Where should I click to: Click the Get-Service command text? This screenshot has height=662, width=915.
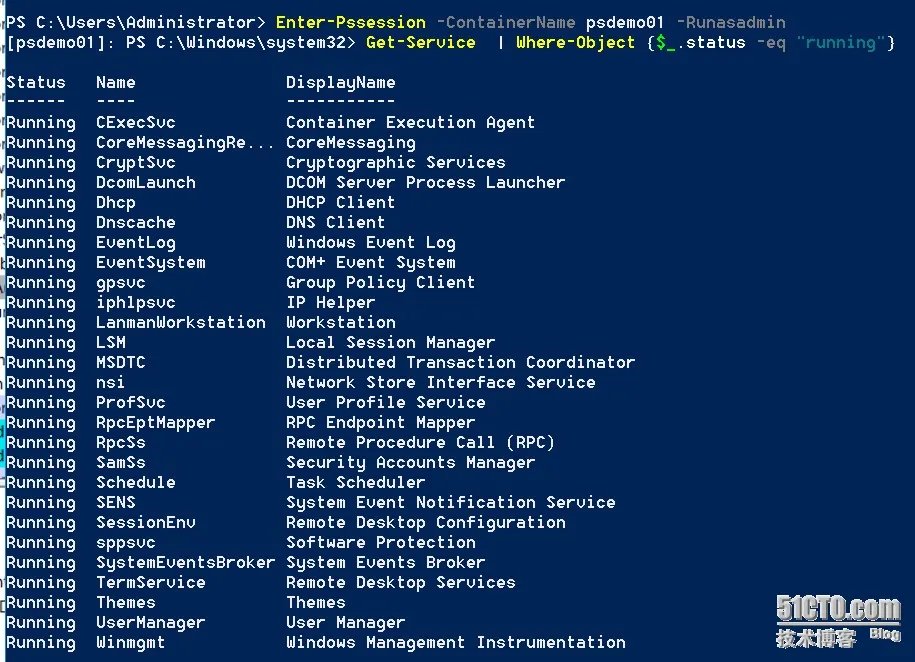pos(421,43)
